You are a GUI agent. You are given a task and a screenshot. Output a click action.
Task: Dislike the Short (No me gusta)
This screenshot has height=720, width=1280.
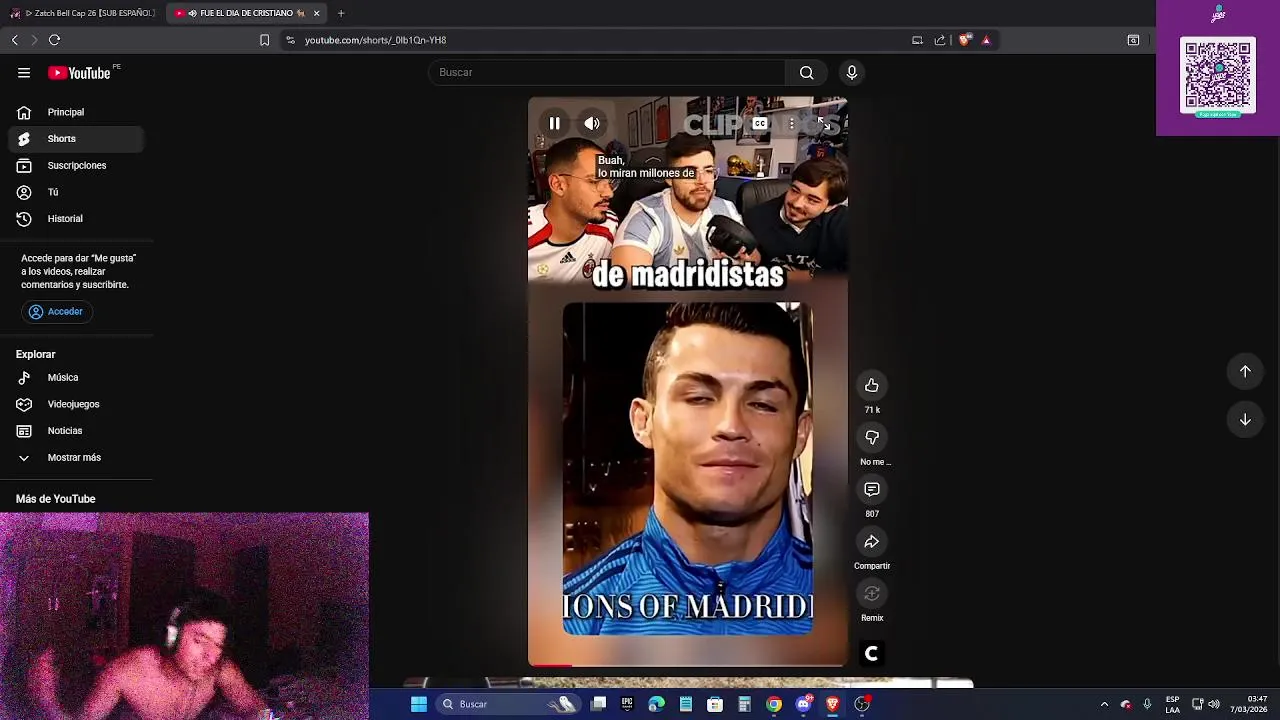(x=872, y=438)
